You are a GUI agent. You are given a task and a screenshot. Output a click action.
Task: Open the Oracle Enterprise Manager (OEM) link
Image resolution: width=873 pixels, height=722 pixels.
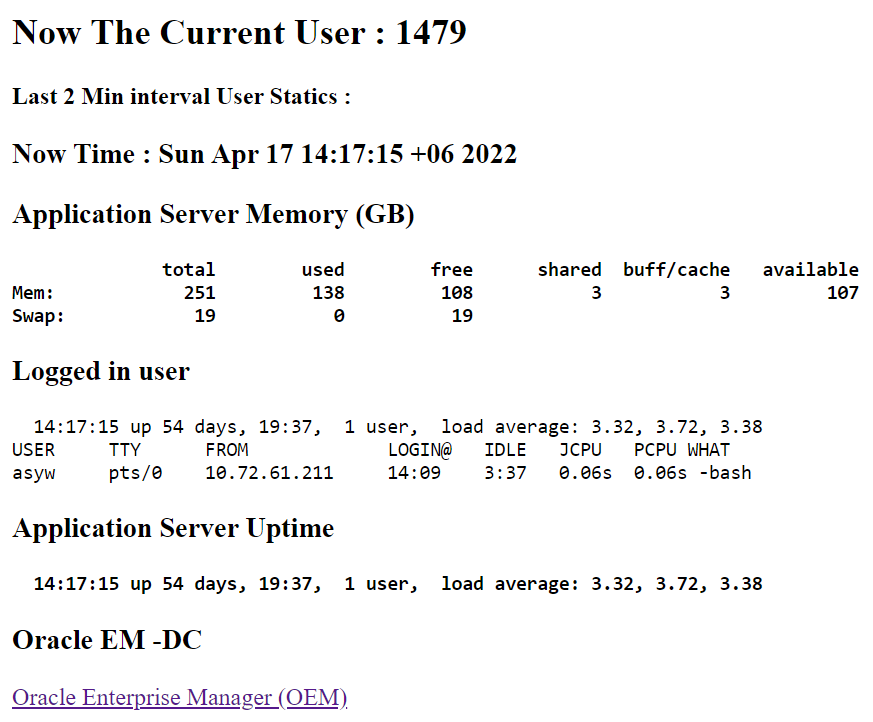179,698
